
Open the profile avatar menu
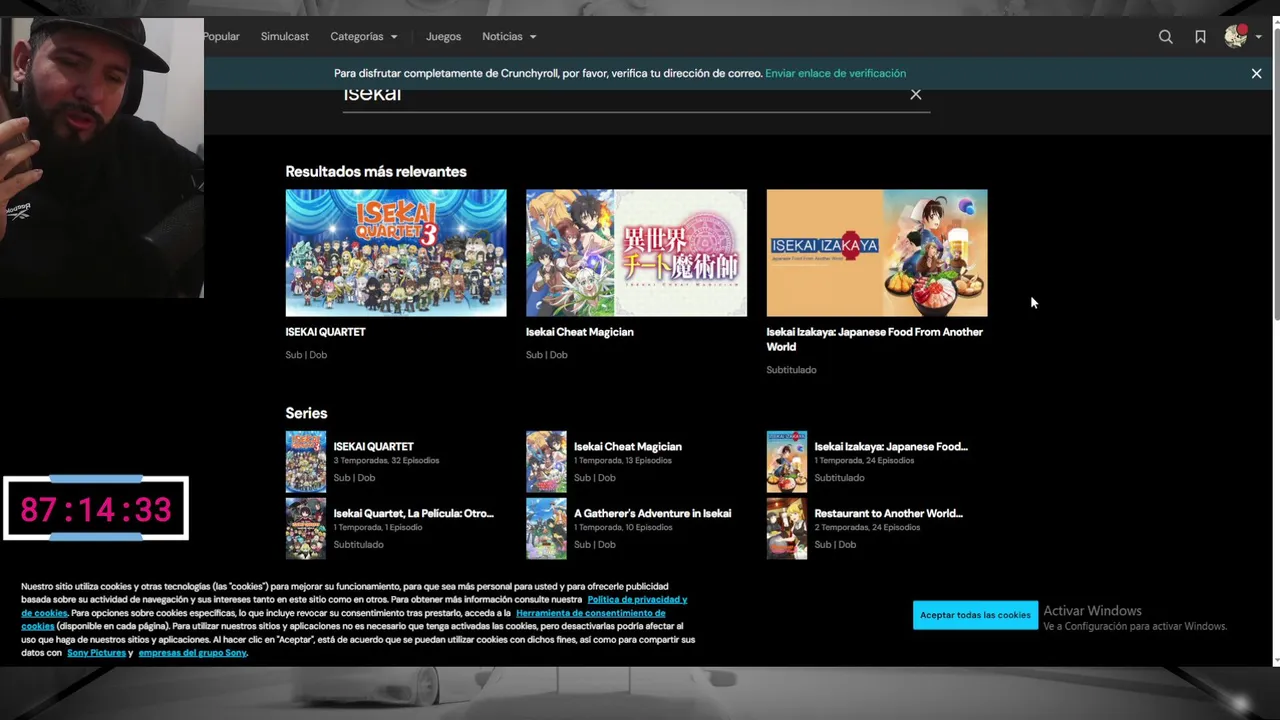(1235, 37)
